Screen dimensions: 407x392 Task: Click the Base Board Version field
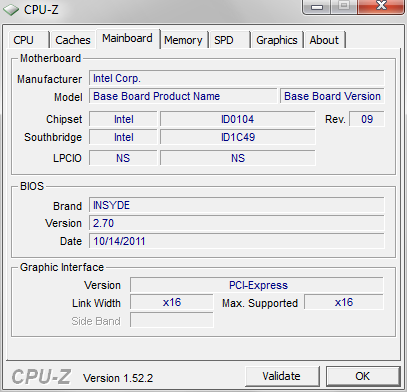pyautogui.click(x=332, y=96)
